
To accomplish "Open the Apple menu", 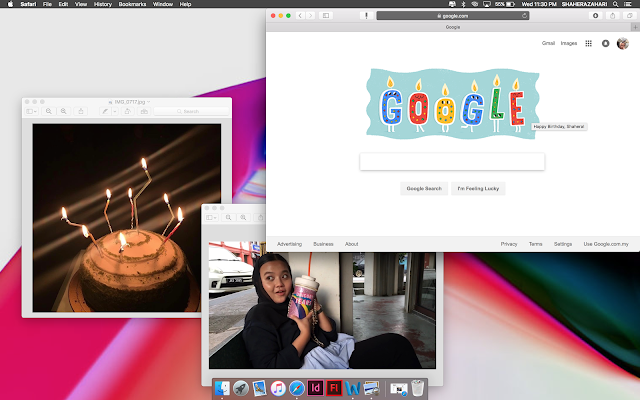I will (x=10, y=4).
